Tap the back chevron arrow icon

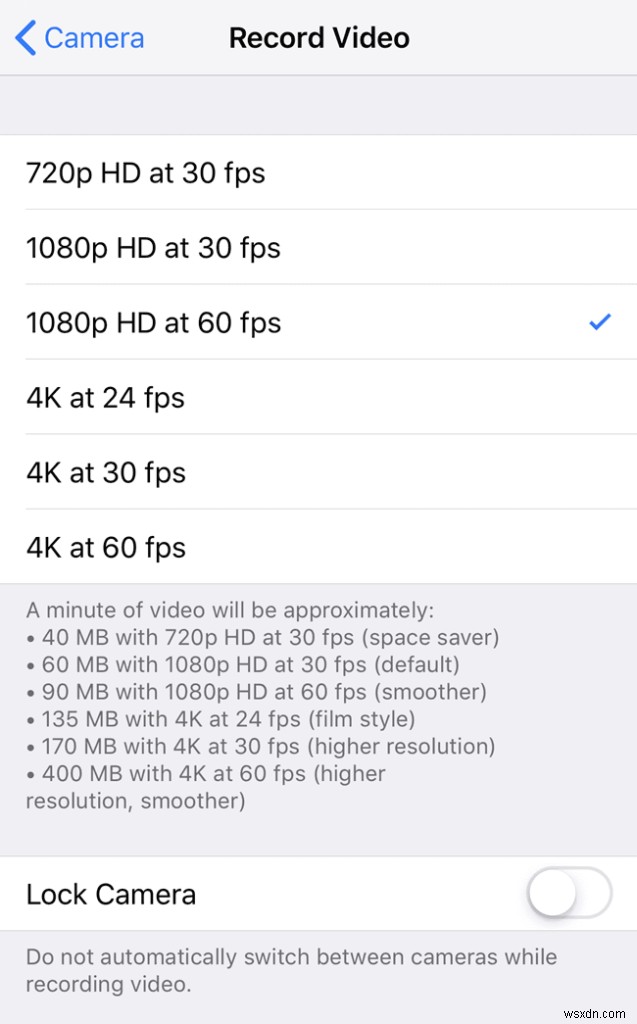[22, 37]
